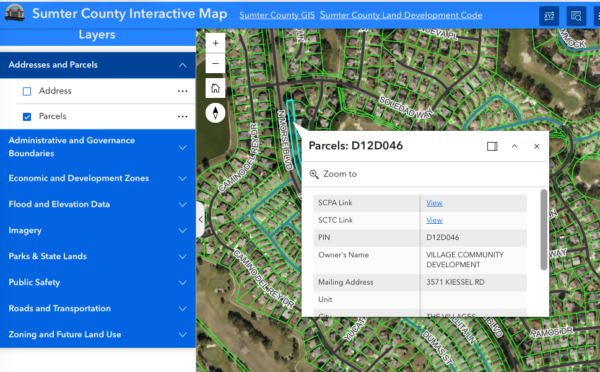
Task: Click the Unit field label
Action: tap(325, 299)
